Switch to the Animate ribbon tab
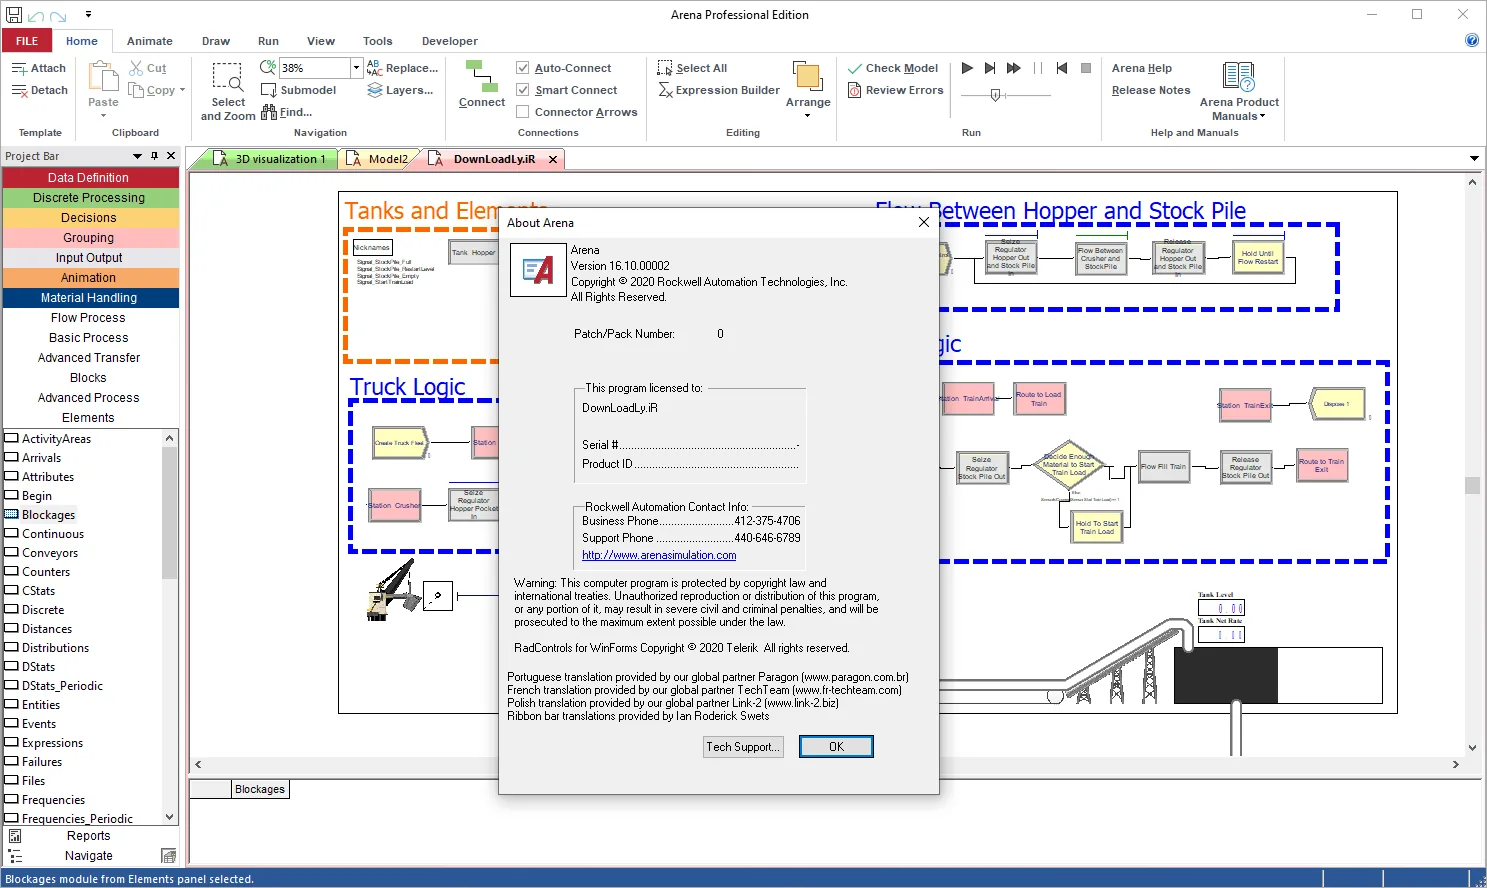 (150, 41)
